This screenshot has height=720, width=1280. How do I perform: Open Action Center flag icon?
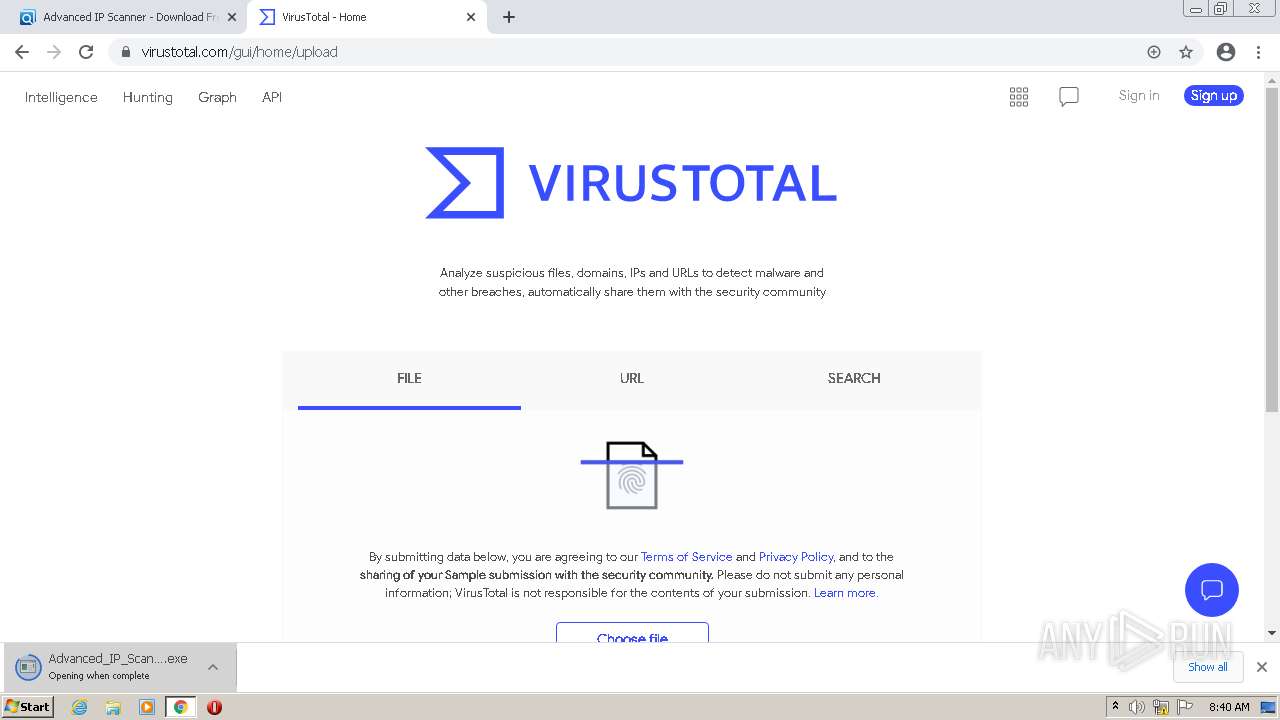1185,707
